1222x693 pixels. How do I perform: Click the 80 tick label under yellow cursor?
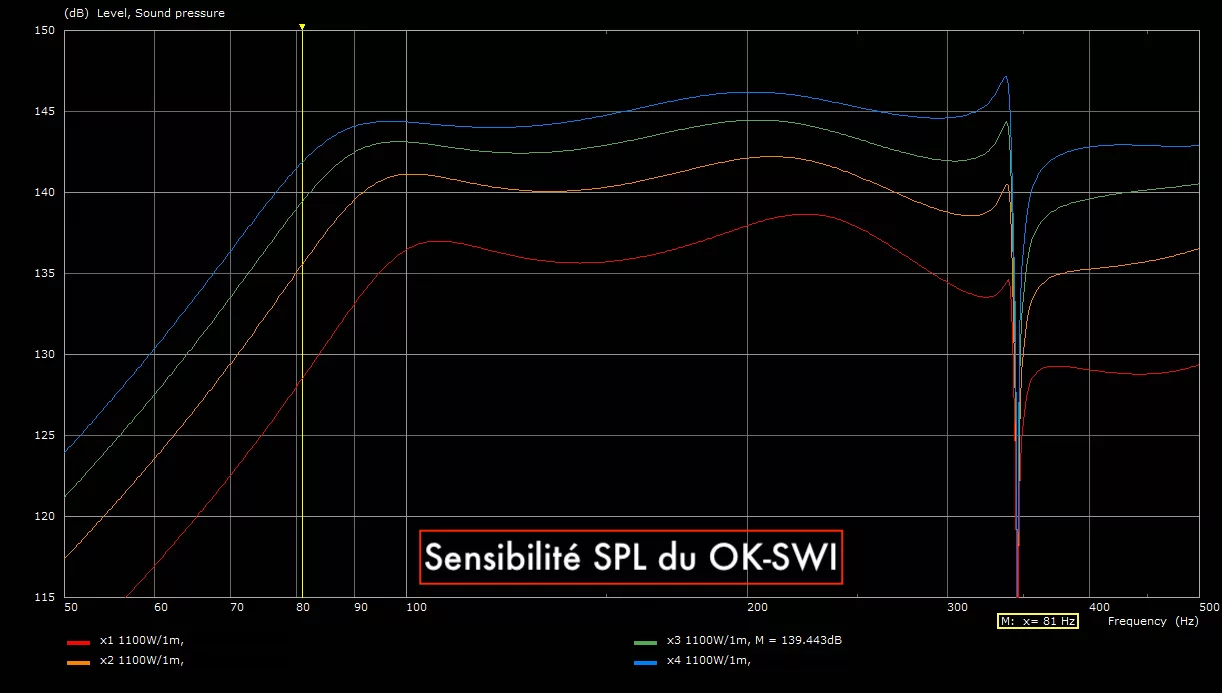(302, 607)
